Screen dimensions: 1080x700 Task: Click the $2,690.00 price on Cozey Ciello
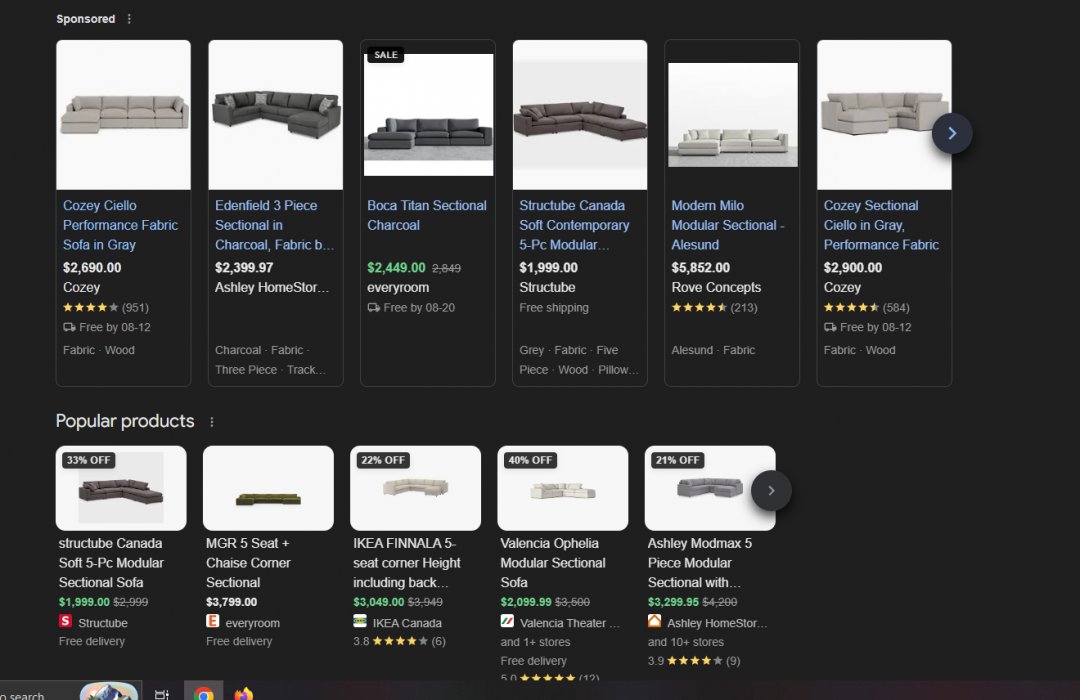point(92,267)
